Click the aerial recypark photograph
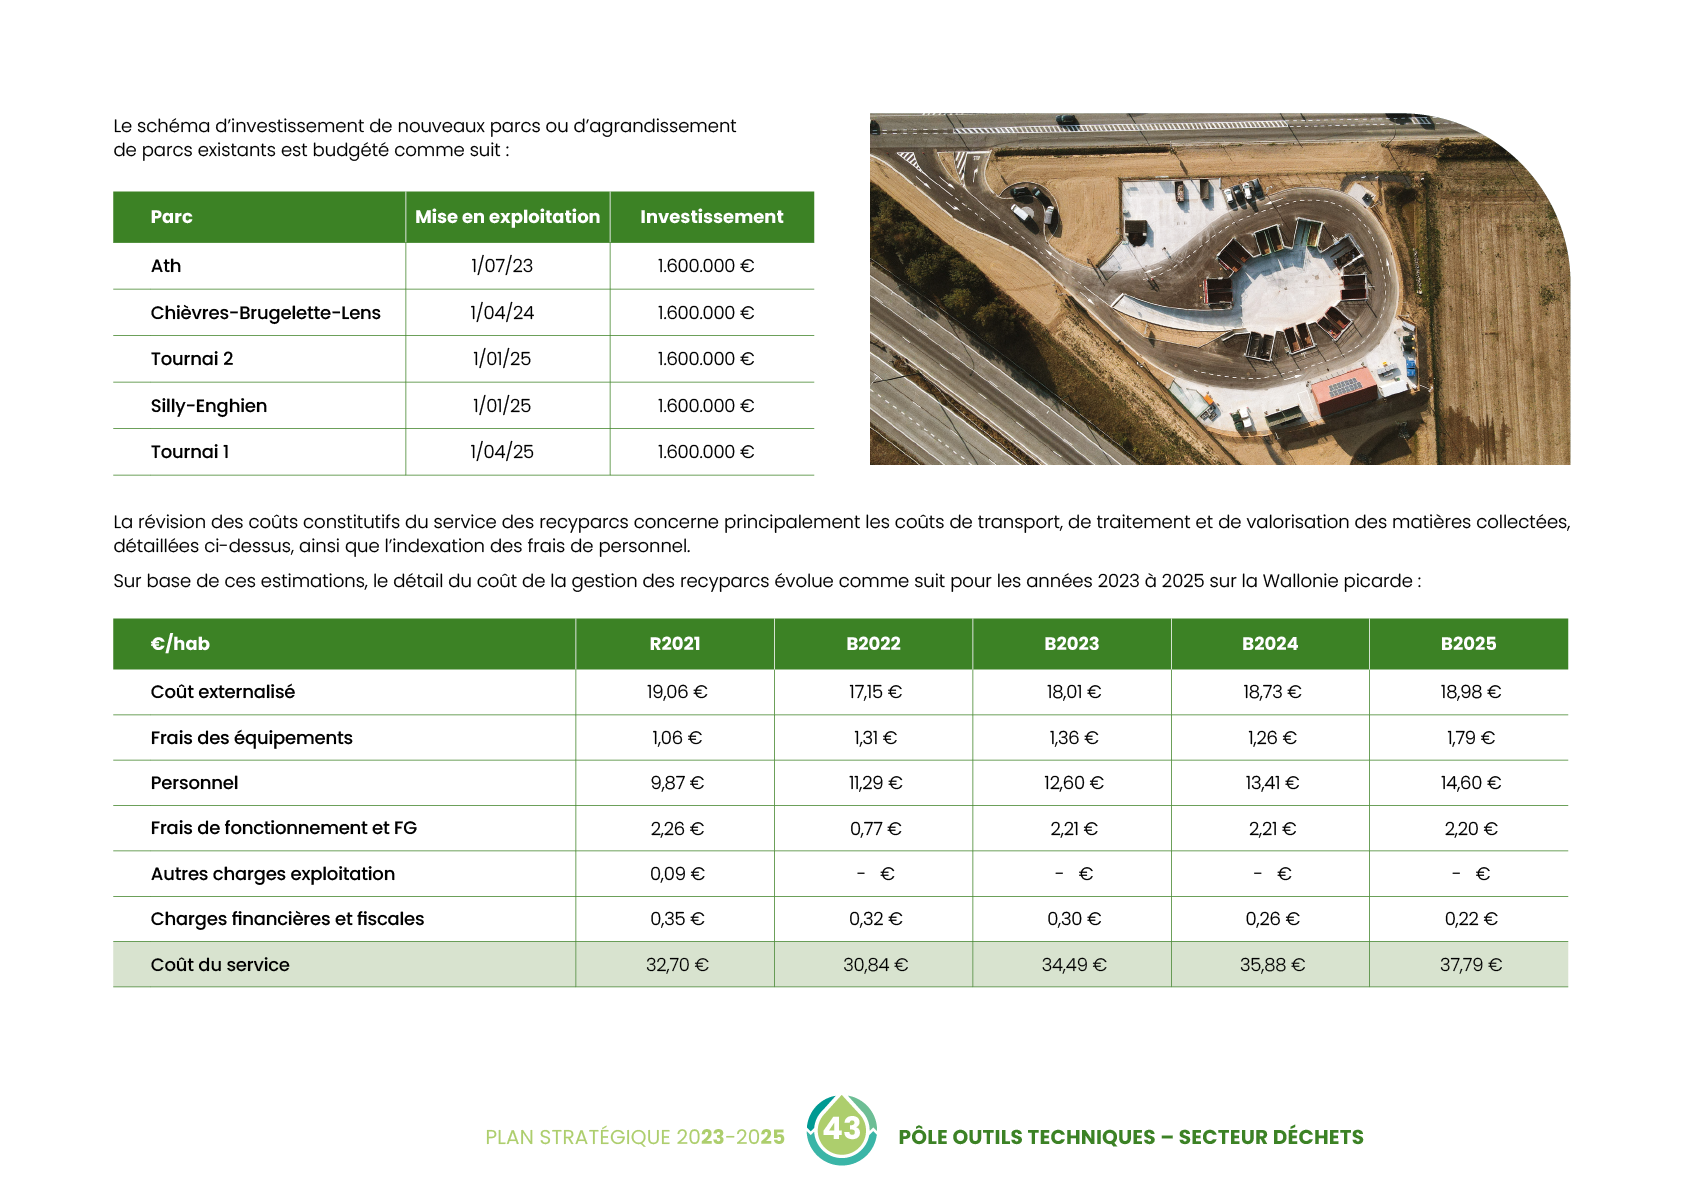Image resolution: width=1684 pixels, height=1191 pixels. (1218, 289)
